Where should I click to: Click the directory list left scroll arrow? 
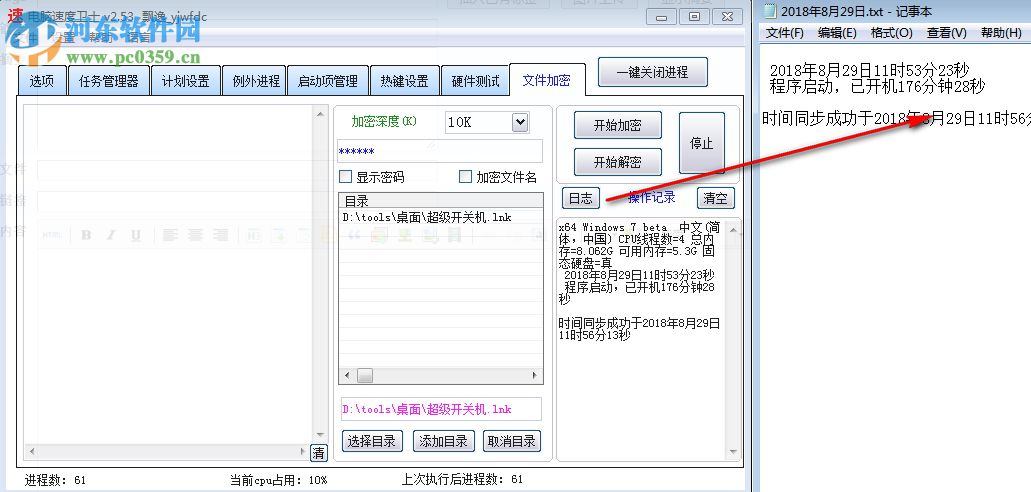click(x=347, y=376)
